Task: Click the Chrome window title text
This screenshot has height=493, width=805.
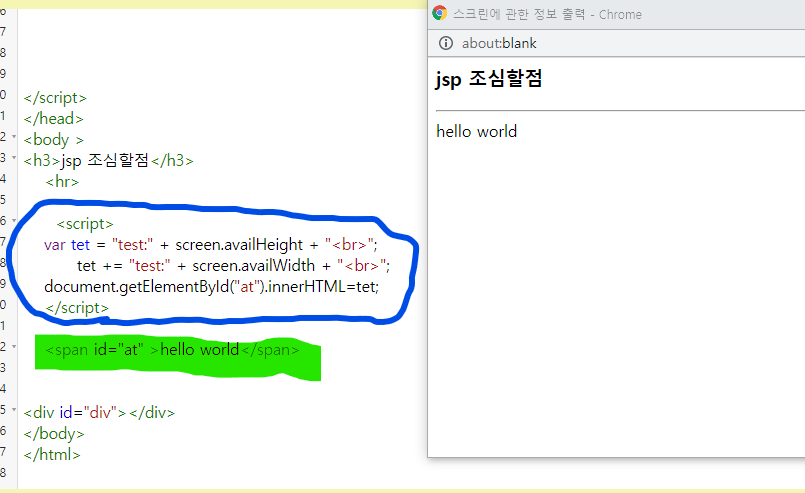Action: coord(547,14)
